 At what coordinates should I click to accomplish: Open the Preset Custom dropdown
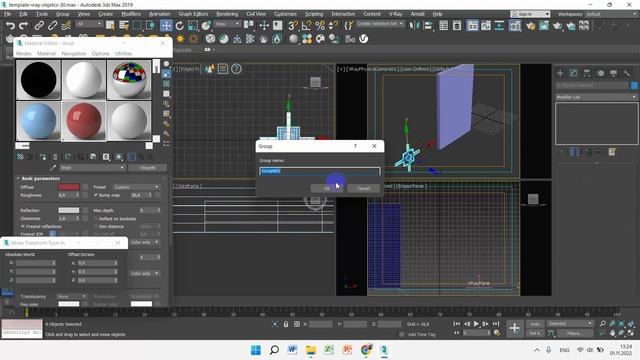[x=136, y=187]
